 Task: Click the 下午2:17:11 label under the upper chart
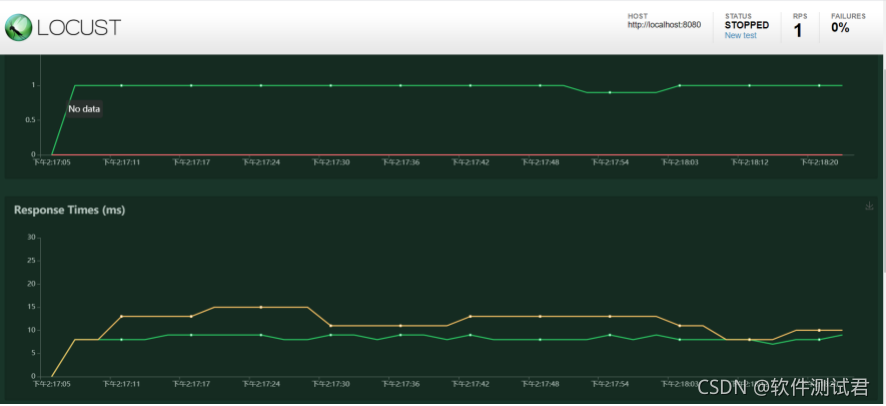pyautogui.click(x=120, y=162)
